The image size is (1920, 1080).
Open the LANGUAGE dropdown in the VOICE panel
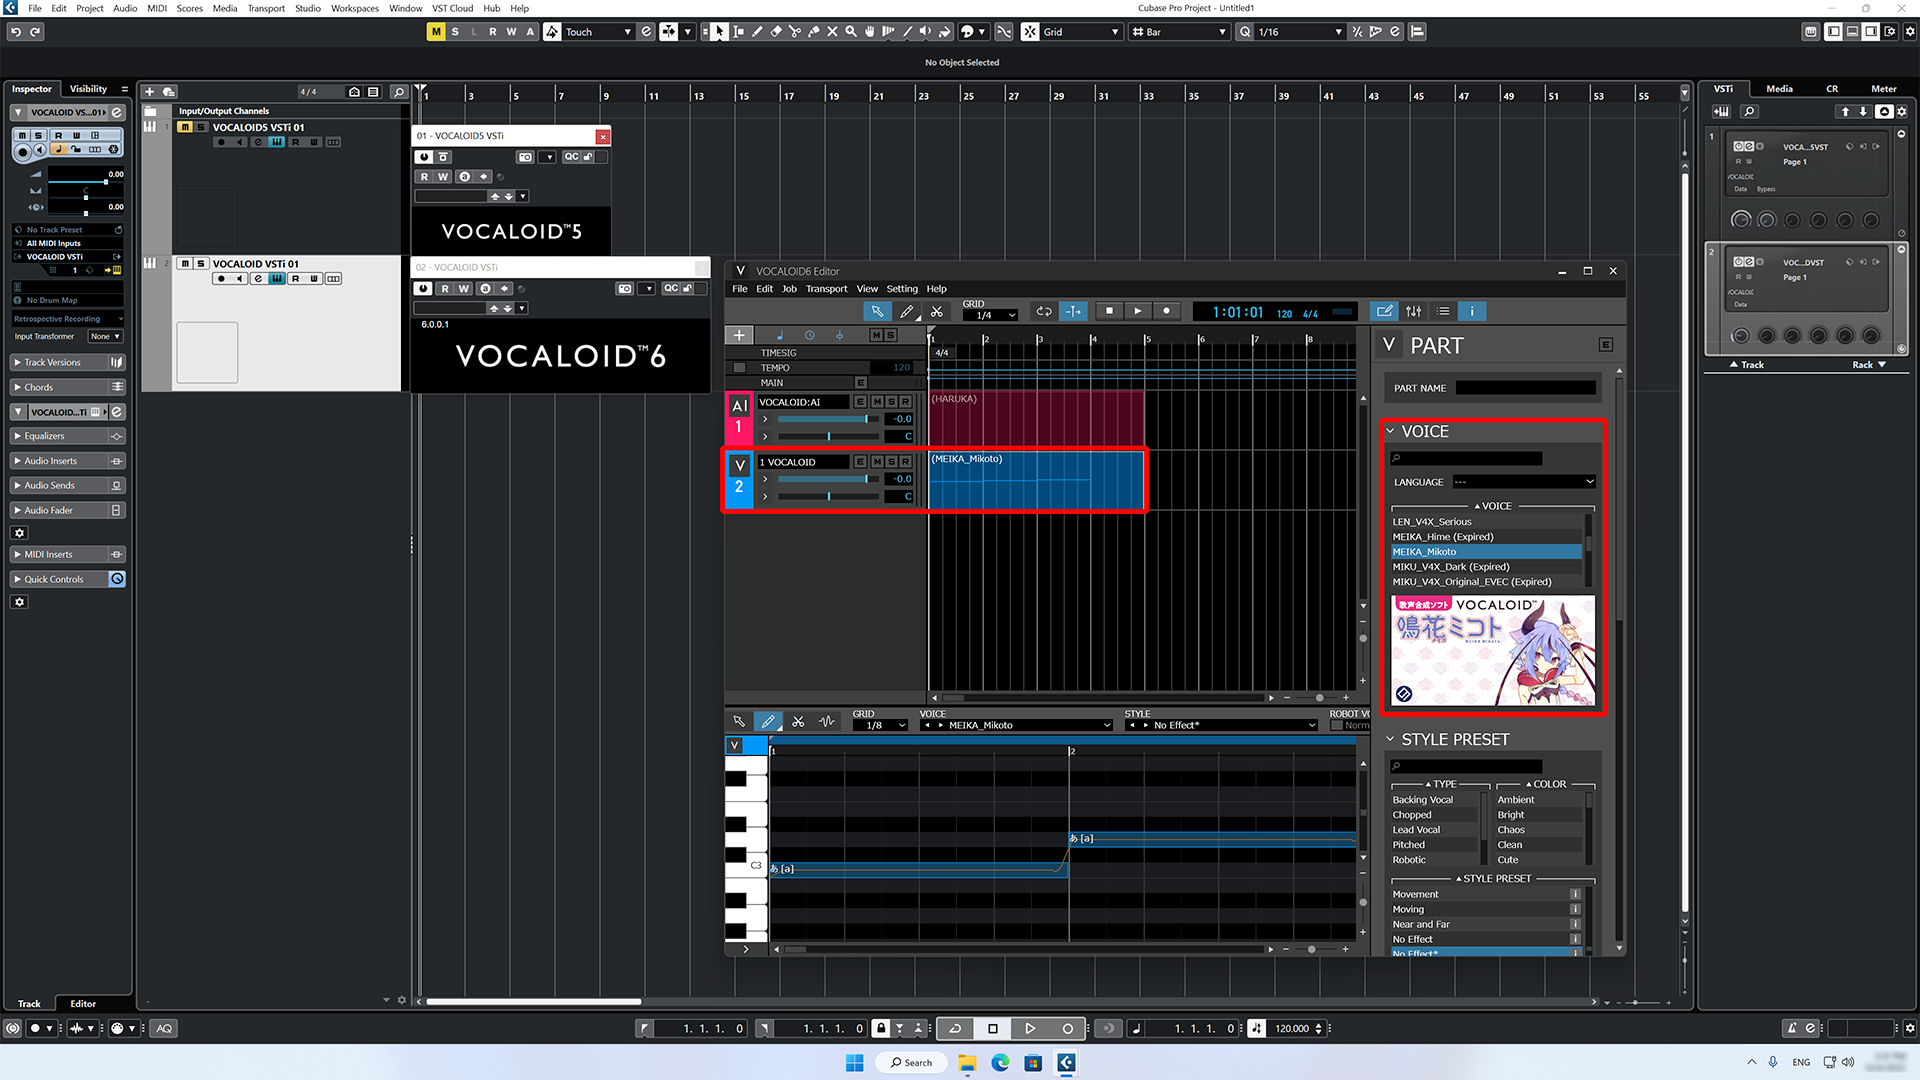[1523, 481]
